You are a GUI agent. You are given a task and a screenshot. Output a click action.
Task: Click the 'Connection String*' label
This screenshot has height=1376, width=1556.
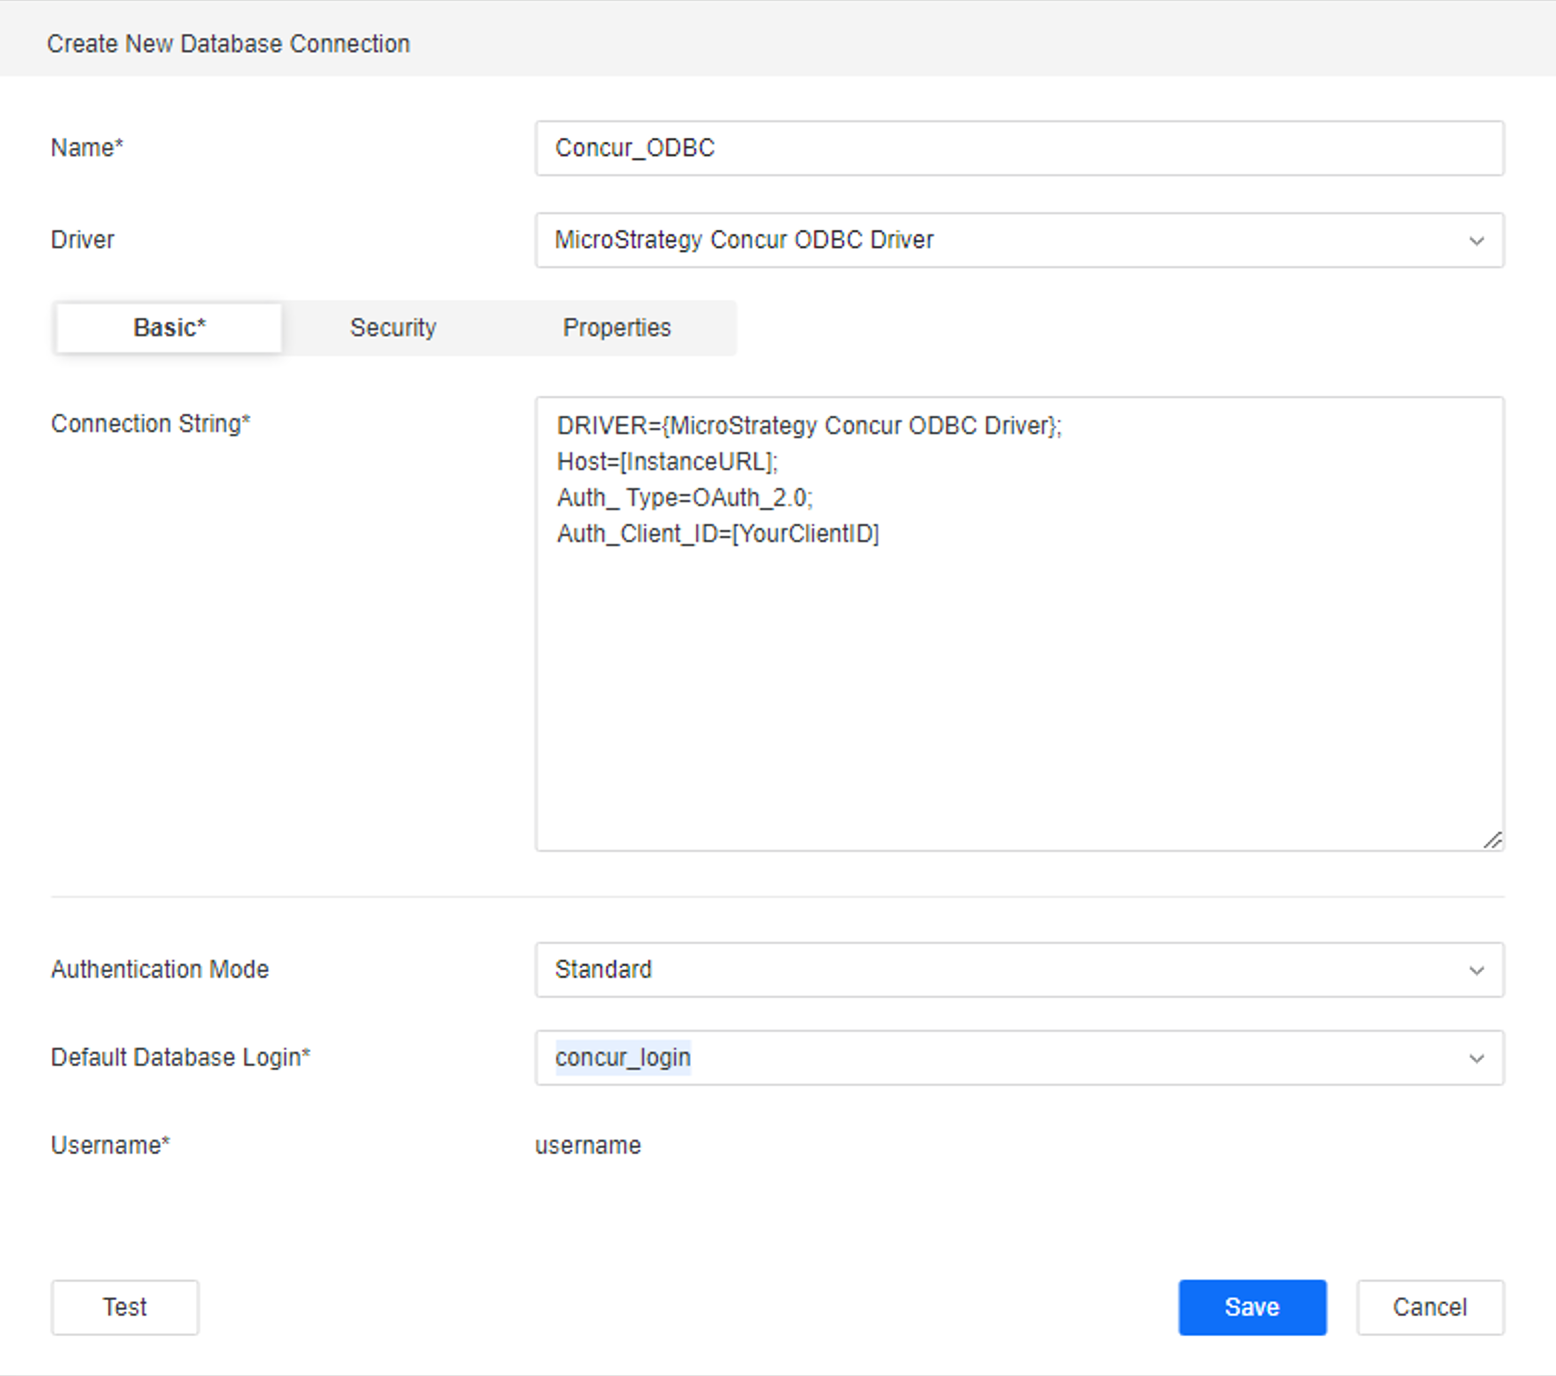pyautogui.click(x=151, y=424)
